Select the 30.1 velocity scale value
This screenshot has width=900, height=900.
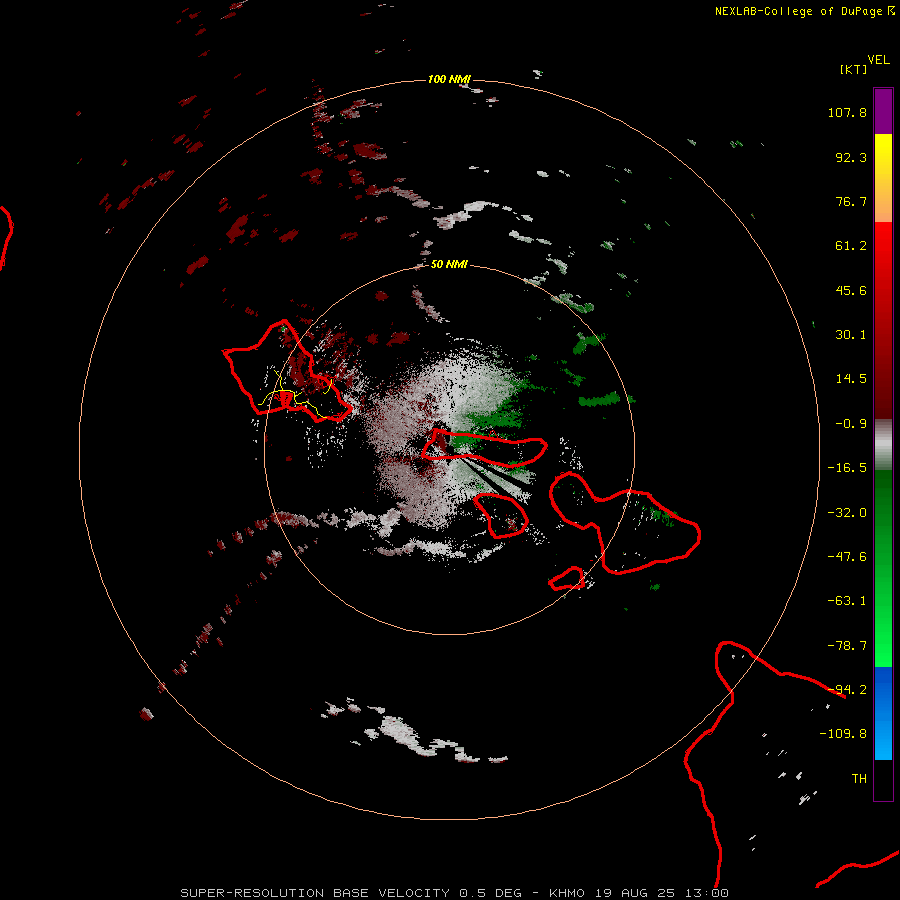pyautogui.click(x=851, y=335)
